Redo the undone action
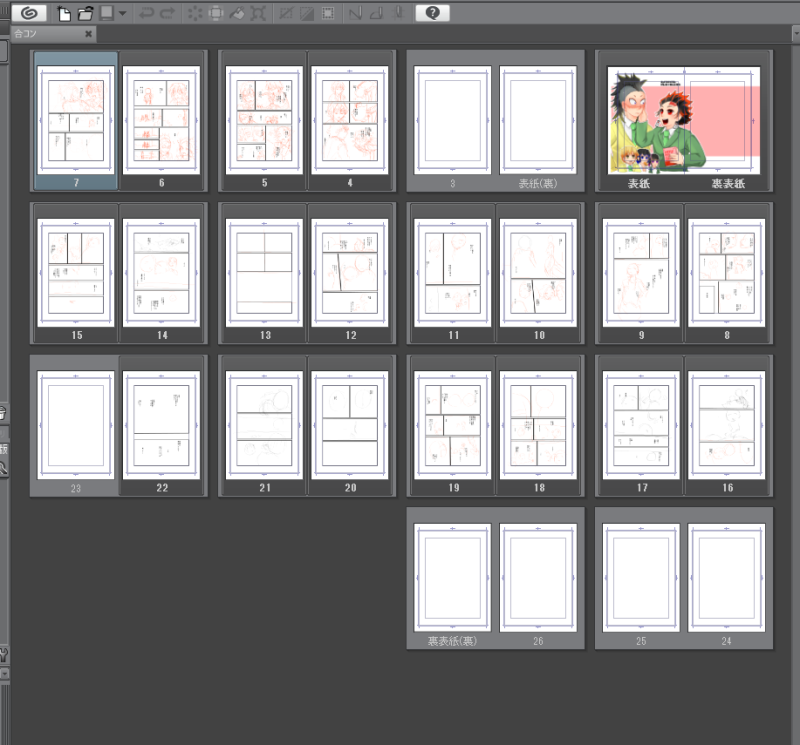 pos(167,13)
